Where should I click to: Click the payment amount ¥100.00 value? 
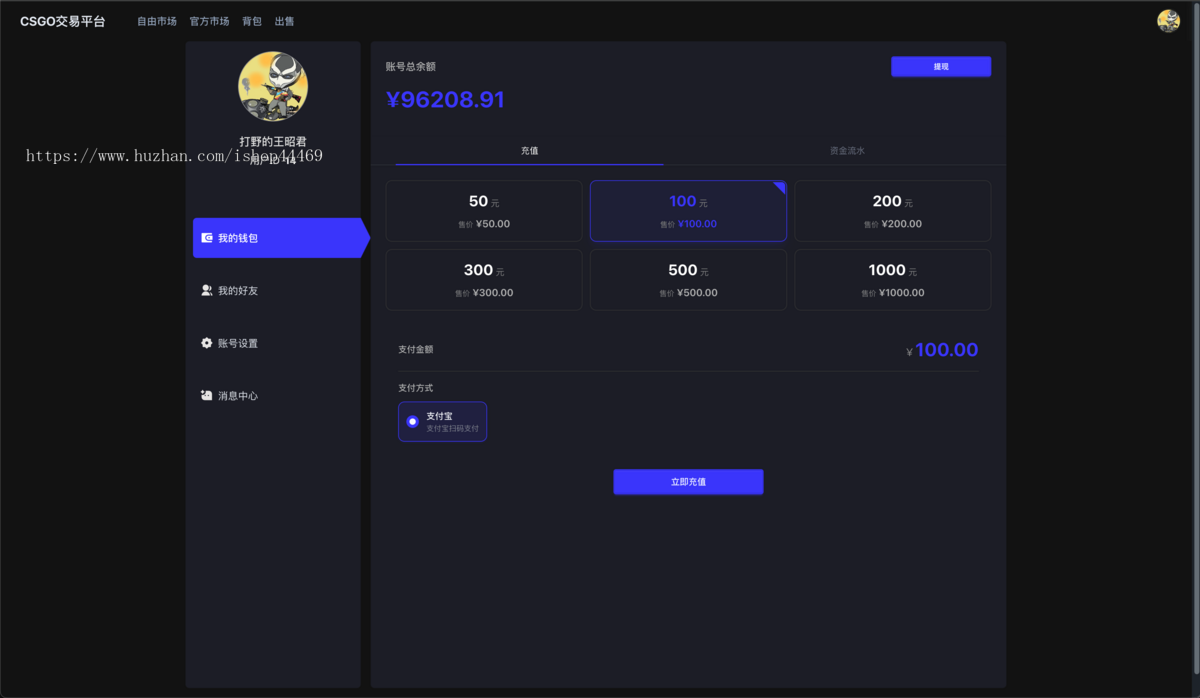942,350
